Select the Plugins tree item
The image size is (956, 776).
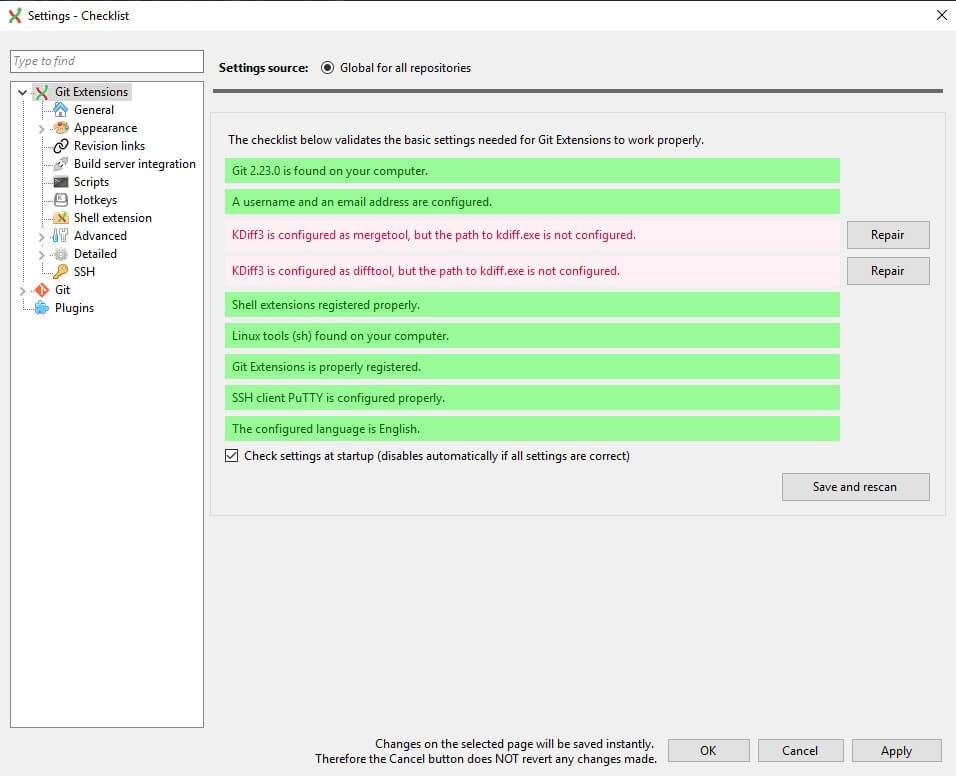tap(74, 308)
